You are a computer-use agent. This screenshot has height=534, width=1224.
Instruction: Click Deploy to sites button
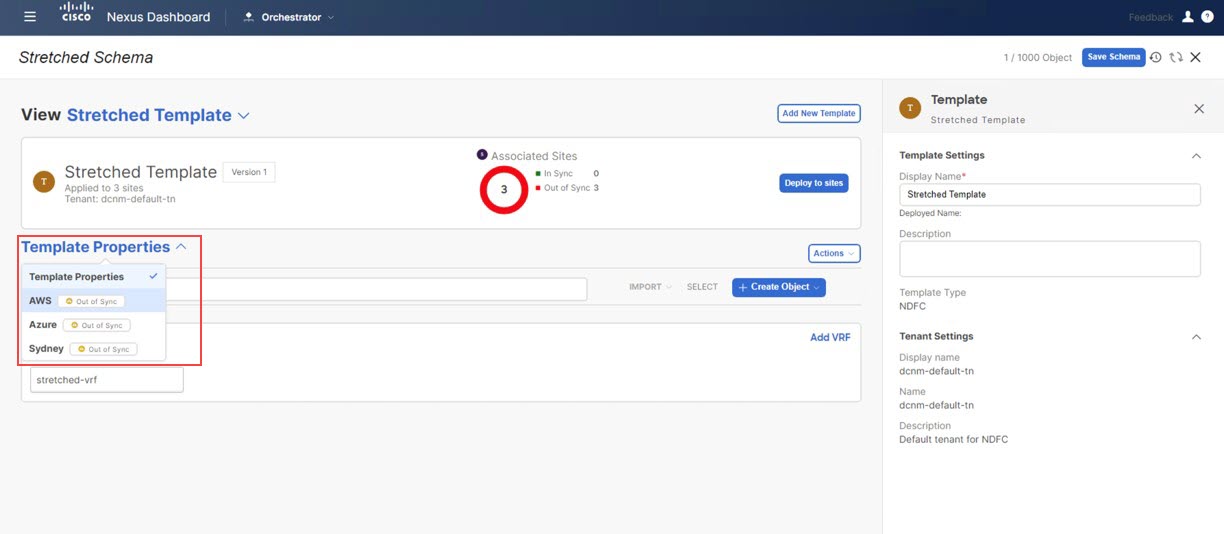814,183
